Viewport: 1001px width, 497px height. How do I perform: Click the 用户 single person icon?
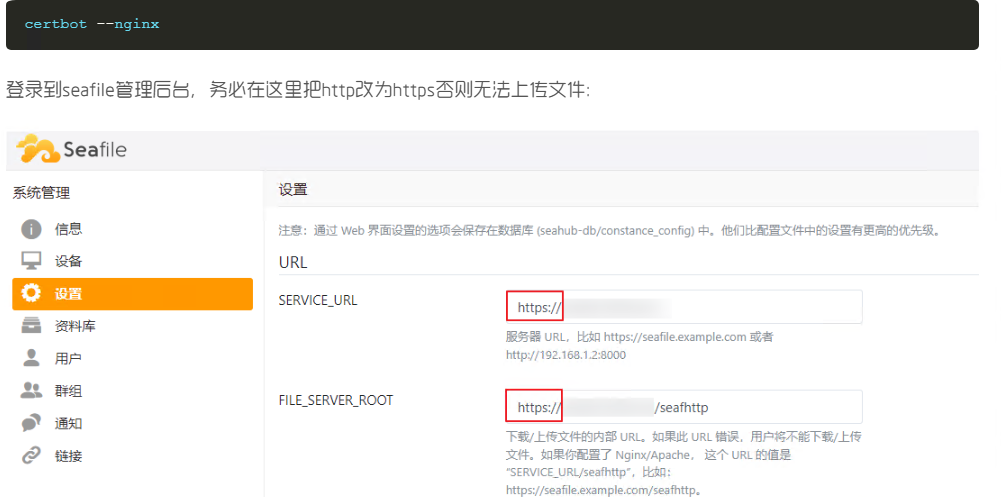tap(31, 358)
